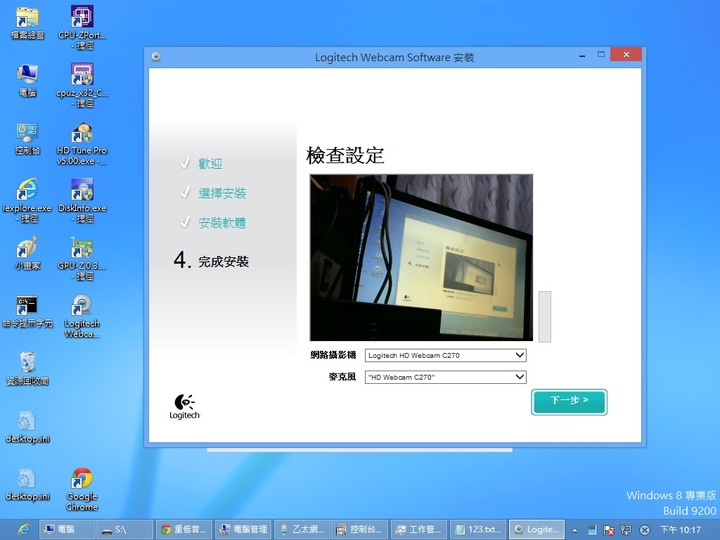Viewport: 720px width, 540px height.
Task: Click the 完成安裝 step label
Action: (x=223, y=262)
